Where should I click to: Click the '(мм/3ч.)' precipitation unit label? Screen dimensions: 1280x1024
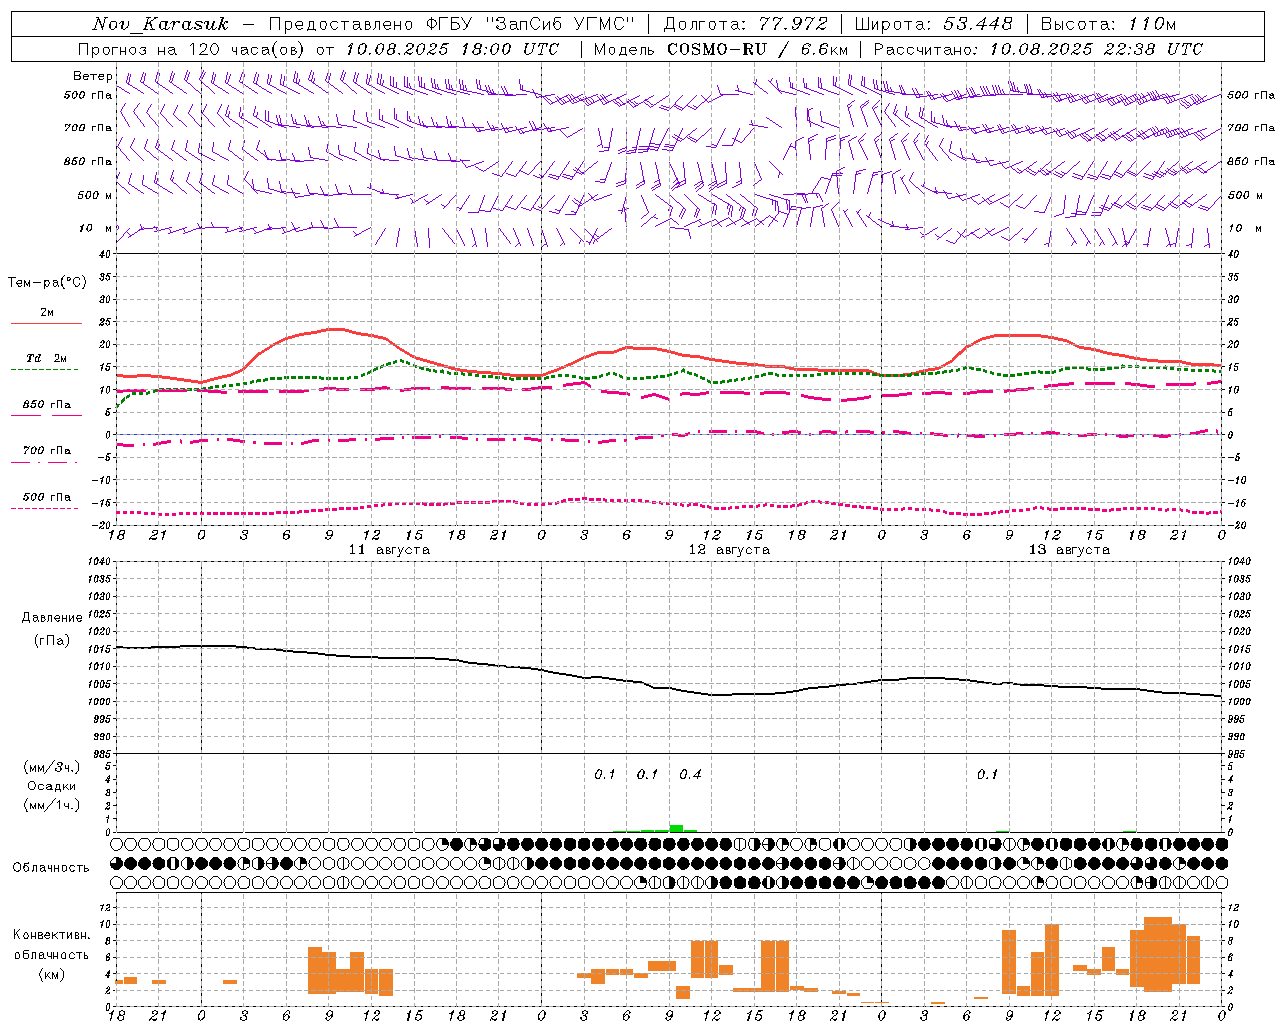click(52, 767)
